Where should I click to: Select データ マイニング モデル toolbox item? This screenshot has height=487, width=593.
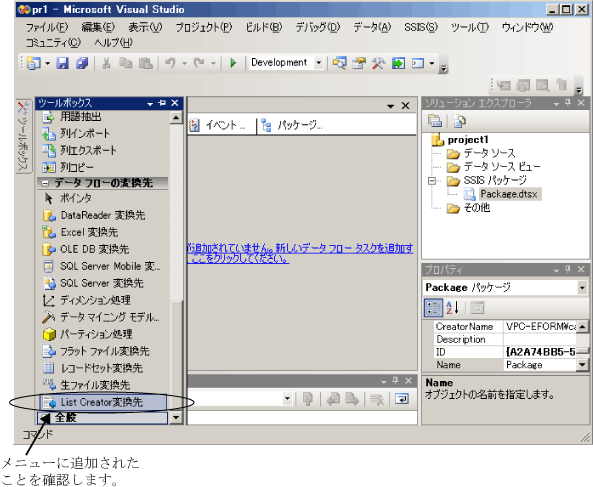tap(103, 317)
